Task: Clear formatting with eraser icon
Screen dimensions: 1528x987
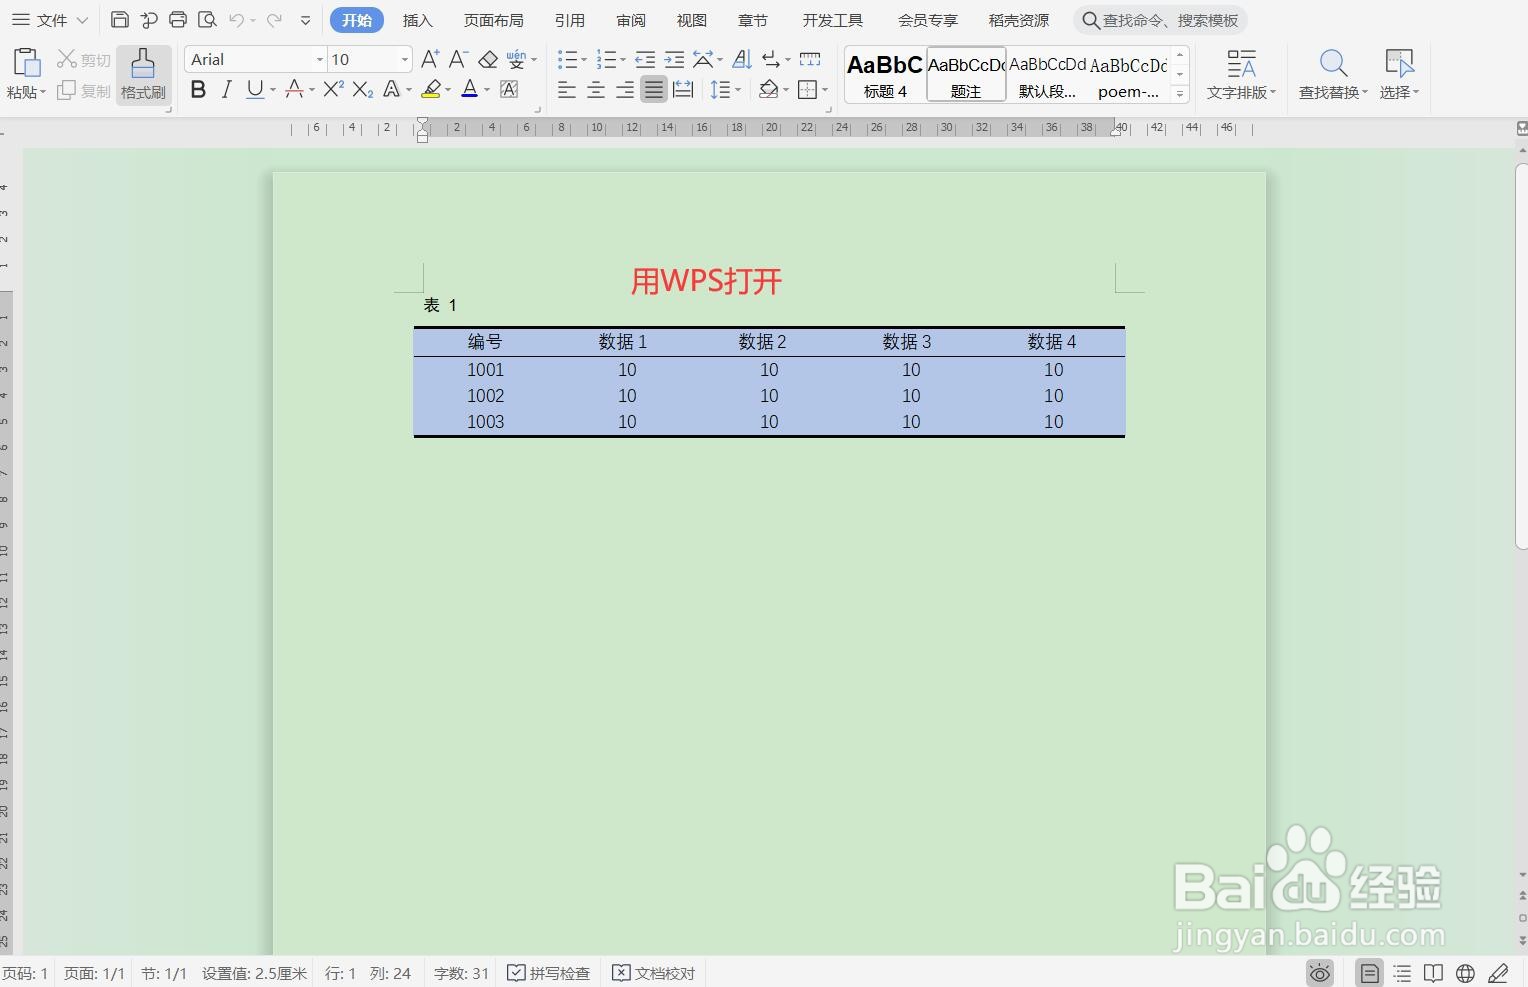Action: pyautogui.click(x=488, y=59)
